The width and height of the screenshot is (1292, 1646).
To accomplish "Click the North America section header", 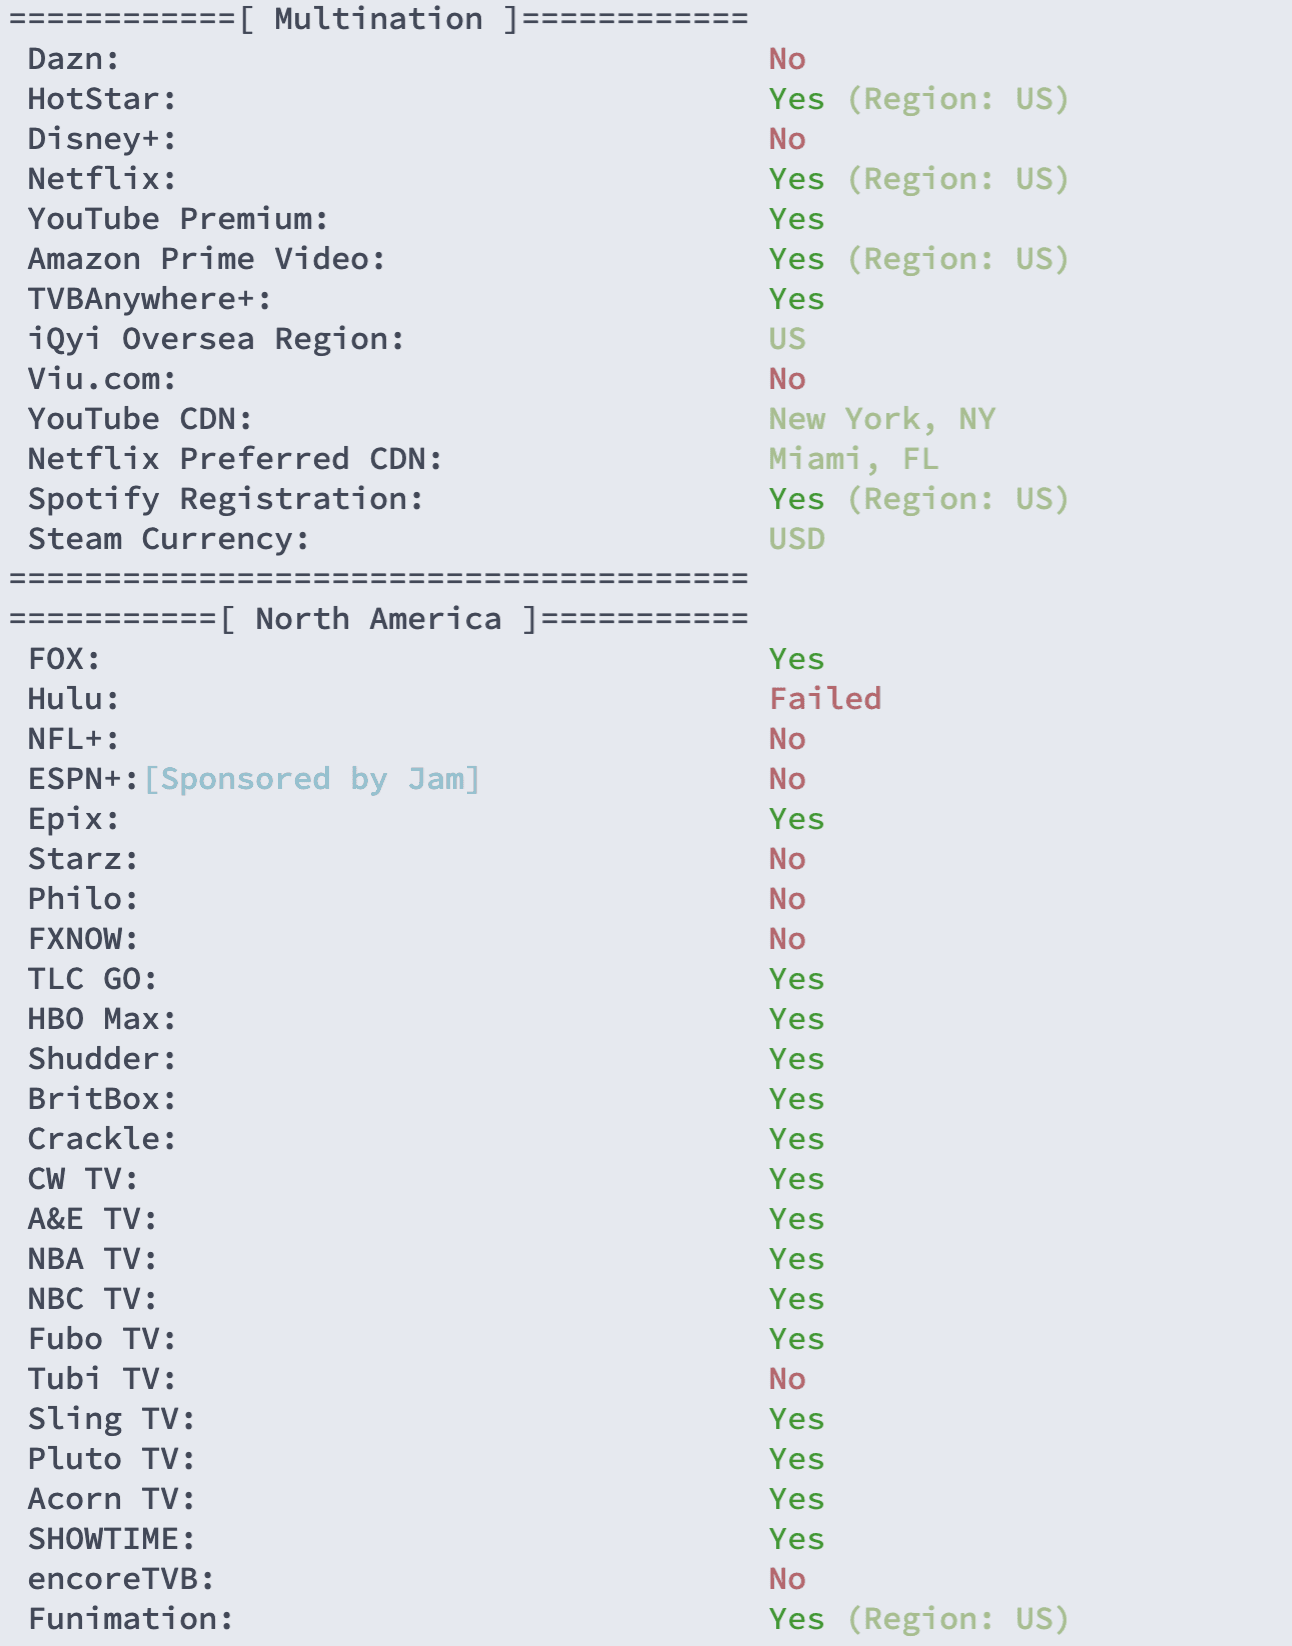I will [x=378, y=619].
